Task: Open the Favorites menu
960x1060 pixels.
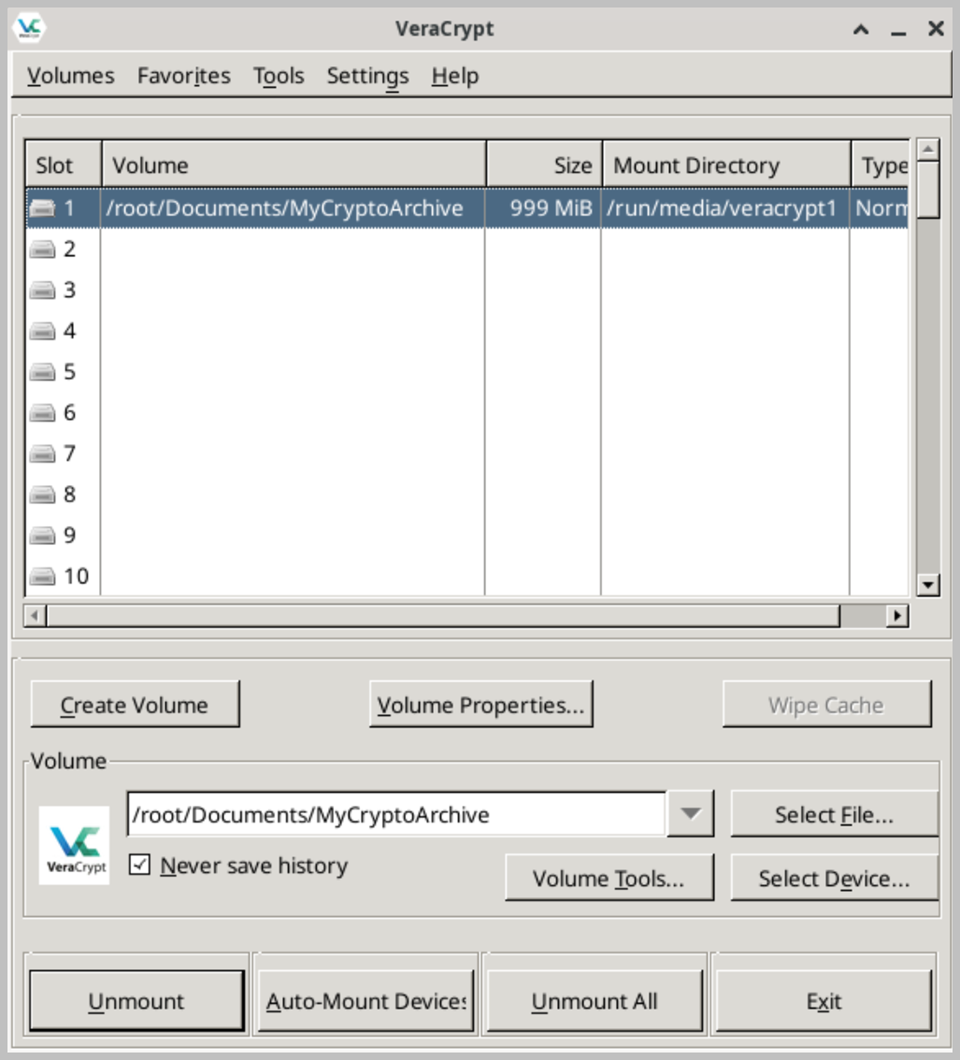Action: click(184, 76)
